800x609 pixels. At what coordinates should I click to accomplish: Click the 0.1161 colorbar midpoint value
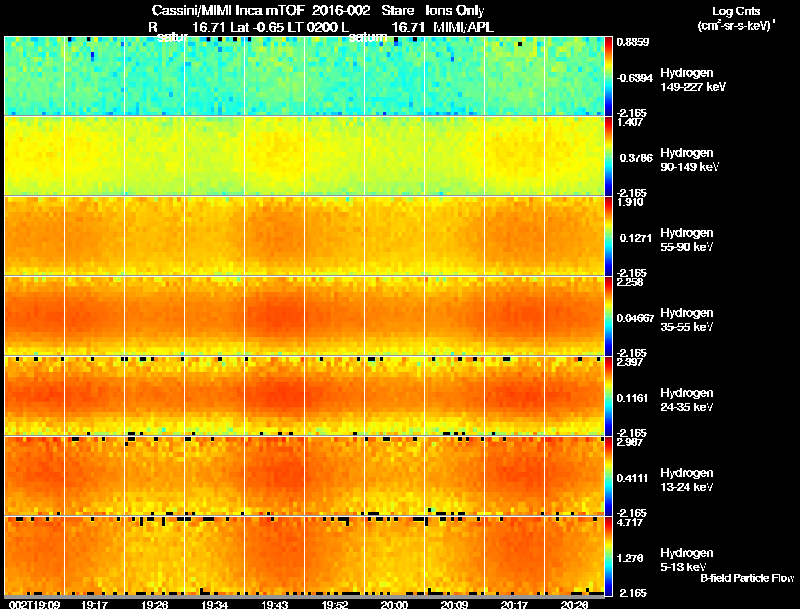(633, 398)
